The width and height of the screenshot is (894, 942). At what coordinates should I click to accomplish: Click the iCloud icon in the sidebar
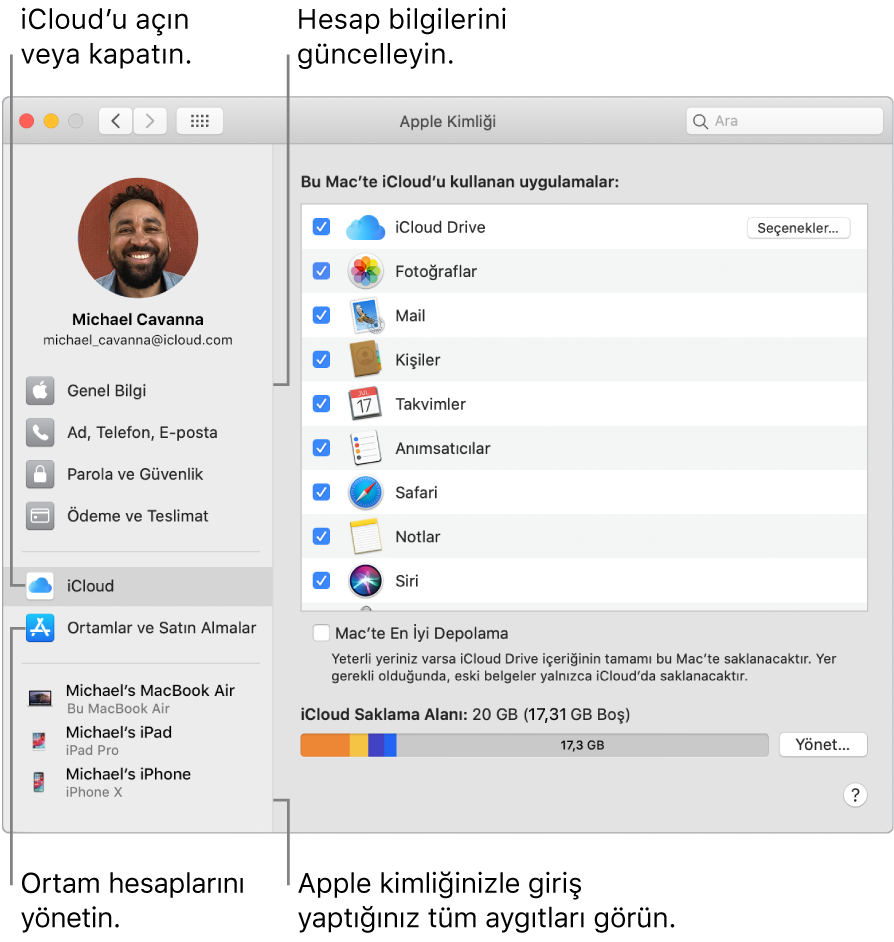pyautogui.click(x=39, y=586)
